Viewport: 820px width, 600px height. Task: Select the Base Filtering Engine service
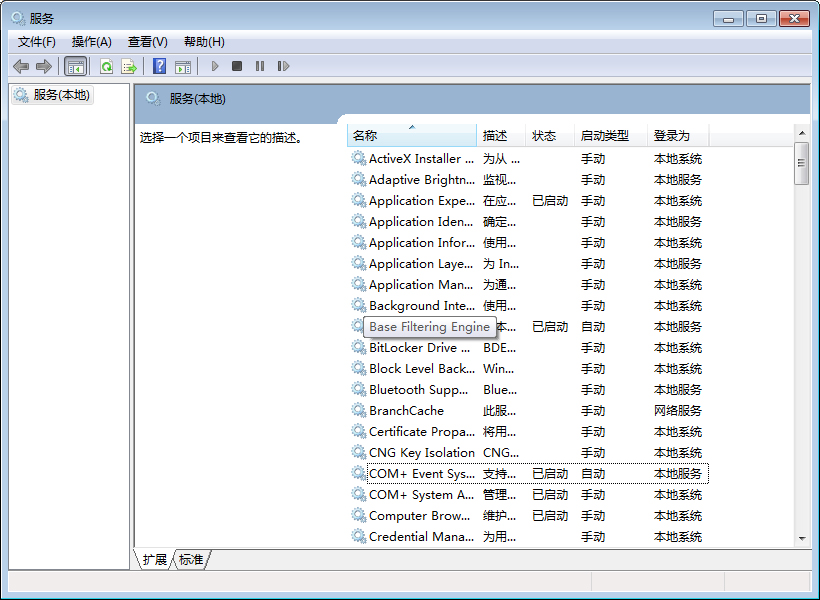point(428,326)
